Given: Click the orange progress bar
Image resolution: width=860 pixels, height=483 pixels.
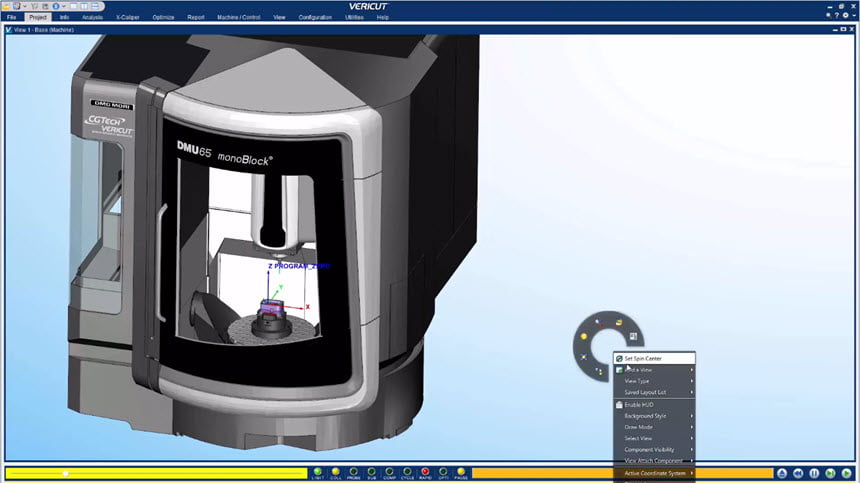Looking at the screenshot, I should [623, 473].
